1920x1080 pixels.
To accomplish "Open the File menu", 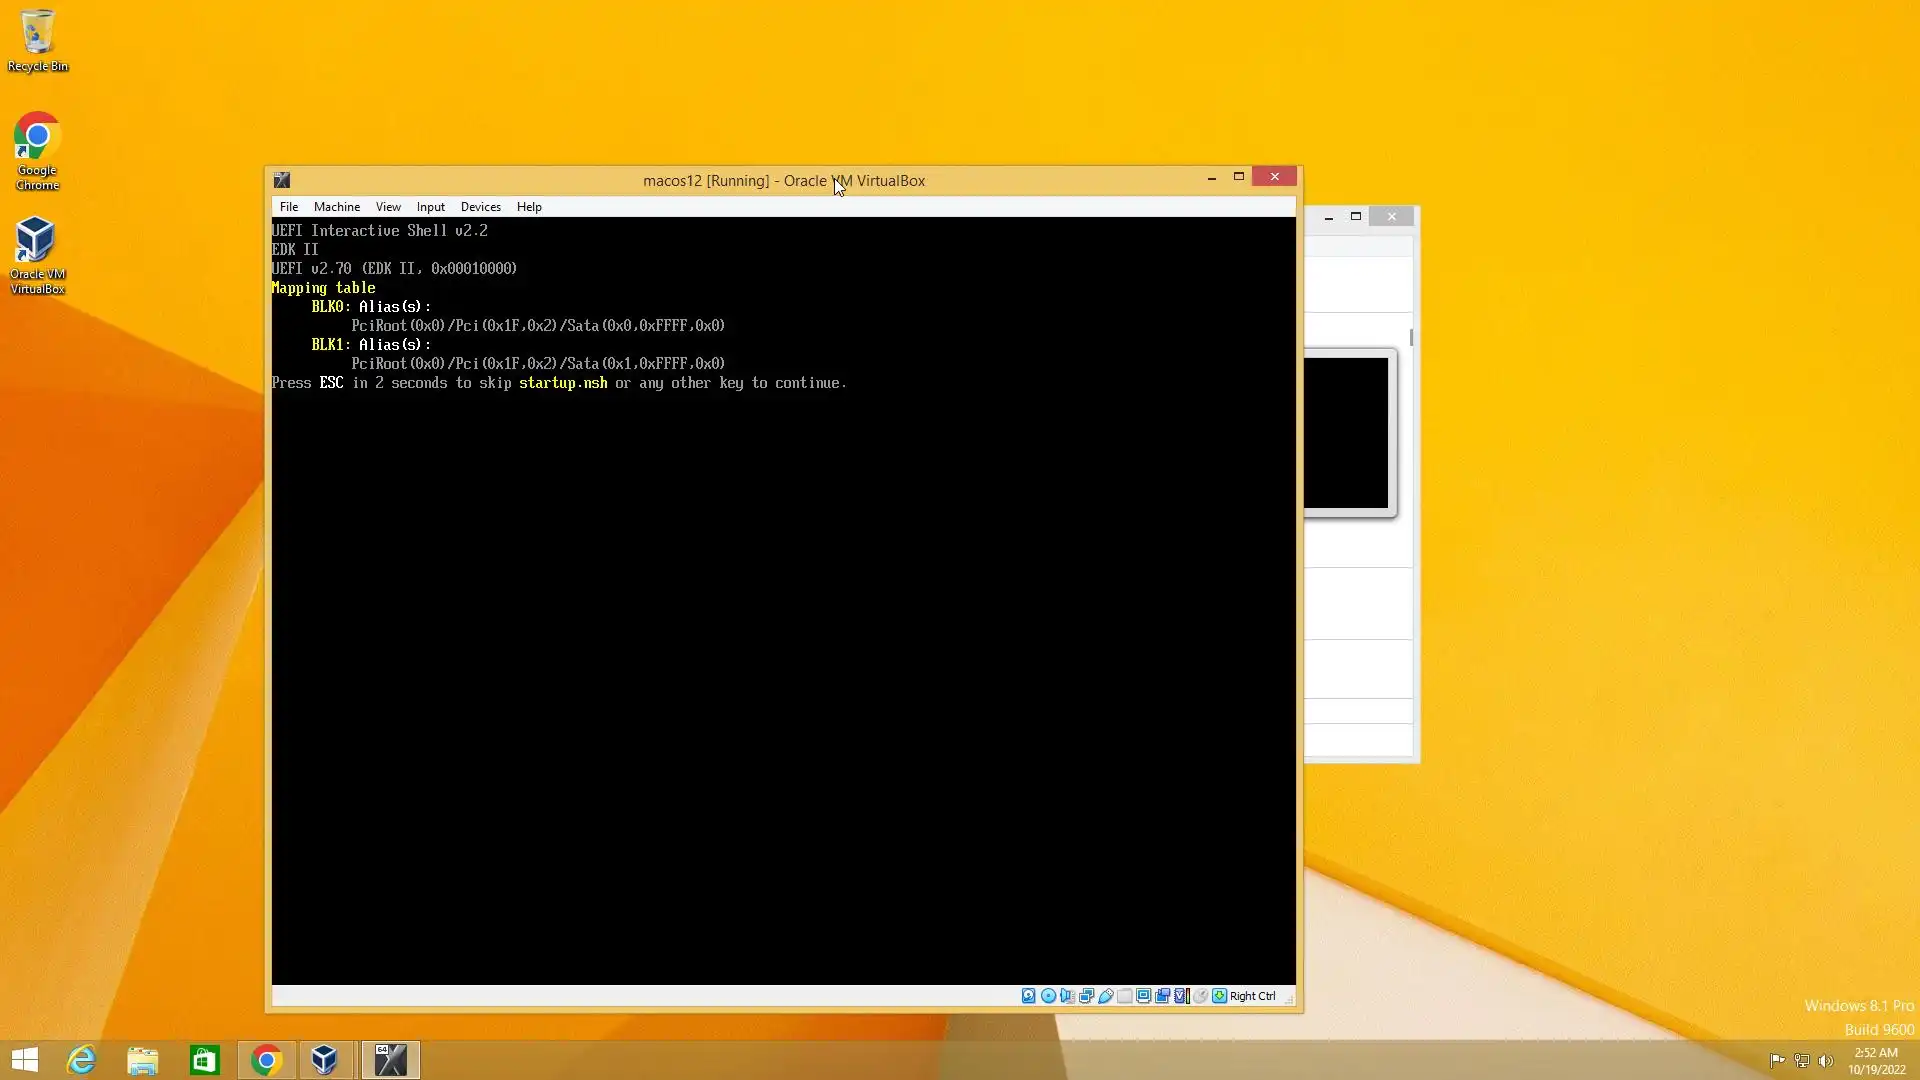I will click(x=288, y=207).
